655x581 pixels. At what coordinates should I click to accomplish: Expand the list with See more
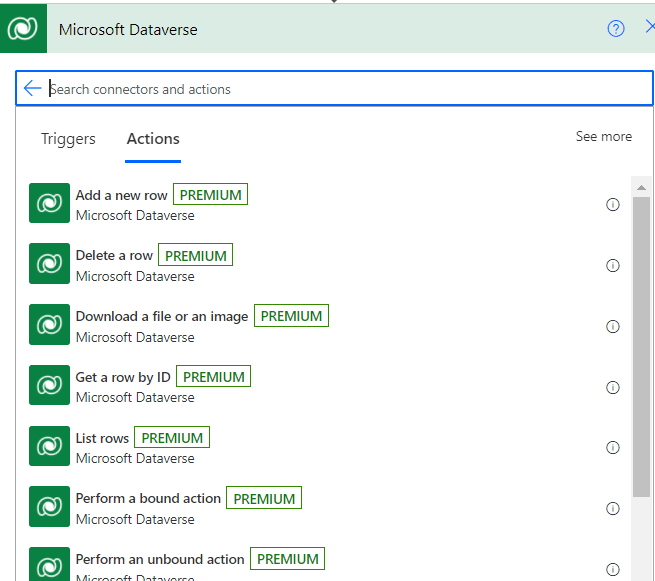point(603,136)
